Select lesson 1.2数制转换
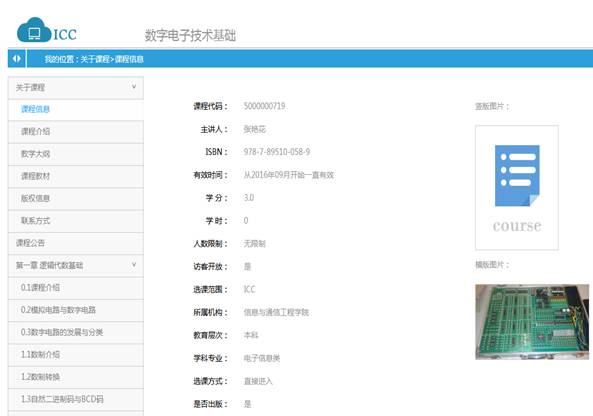 (76, 377)
